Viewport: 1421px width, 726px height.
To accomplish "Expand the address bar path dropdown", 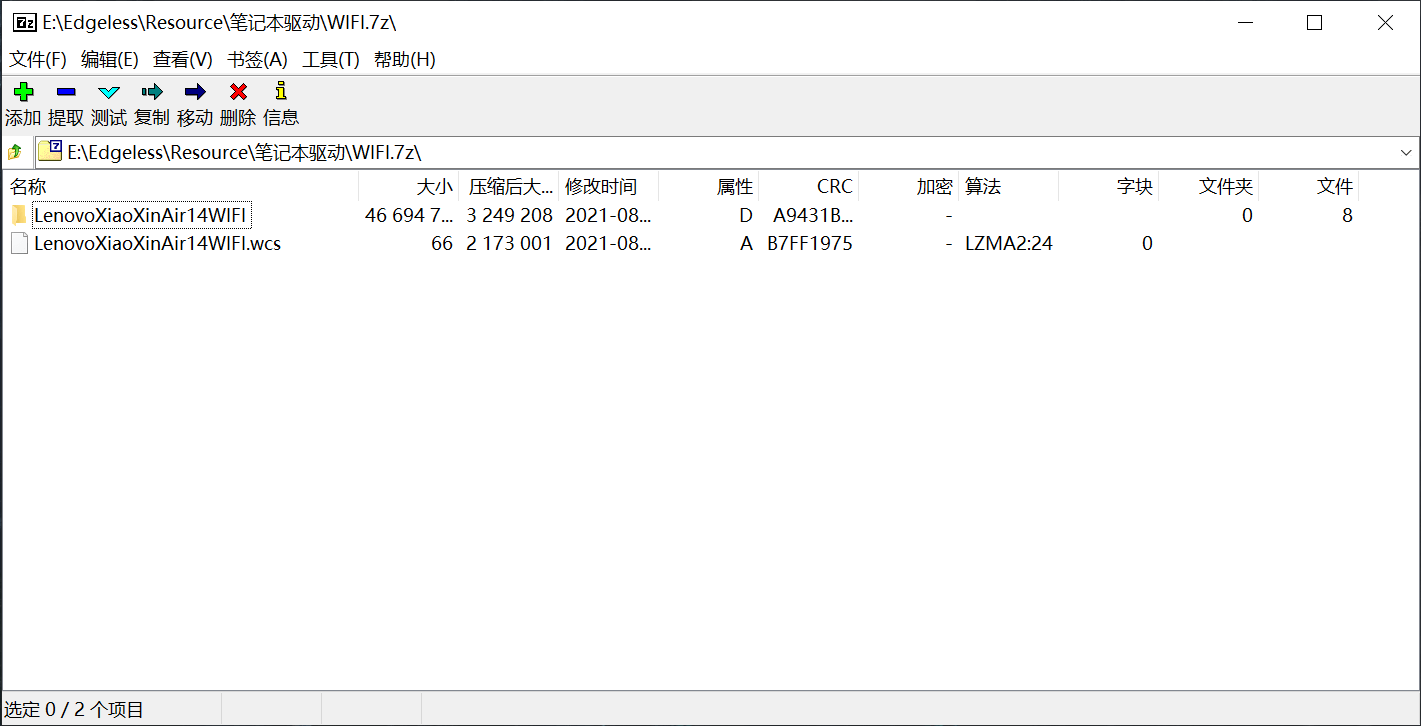I will 1406,153.
